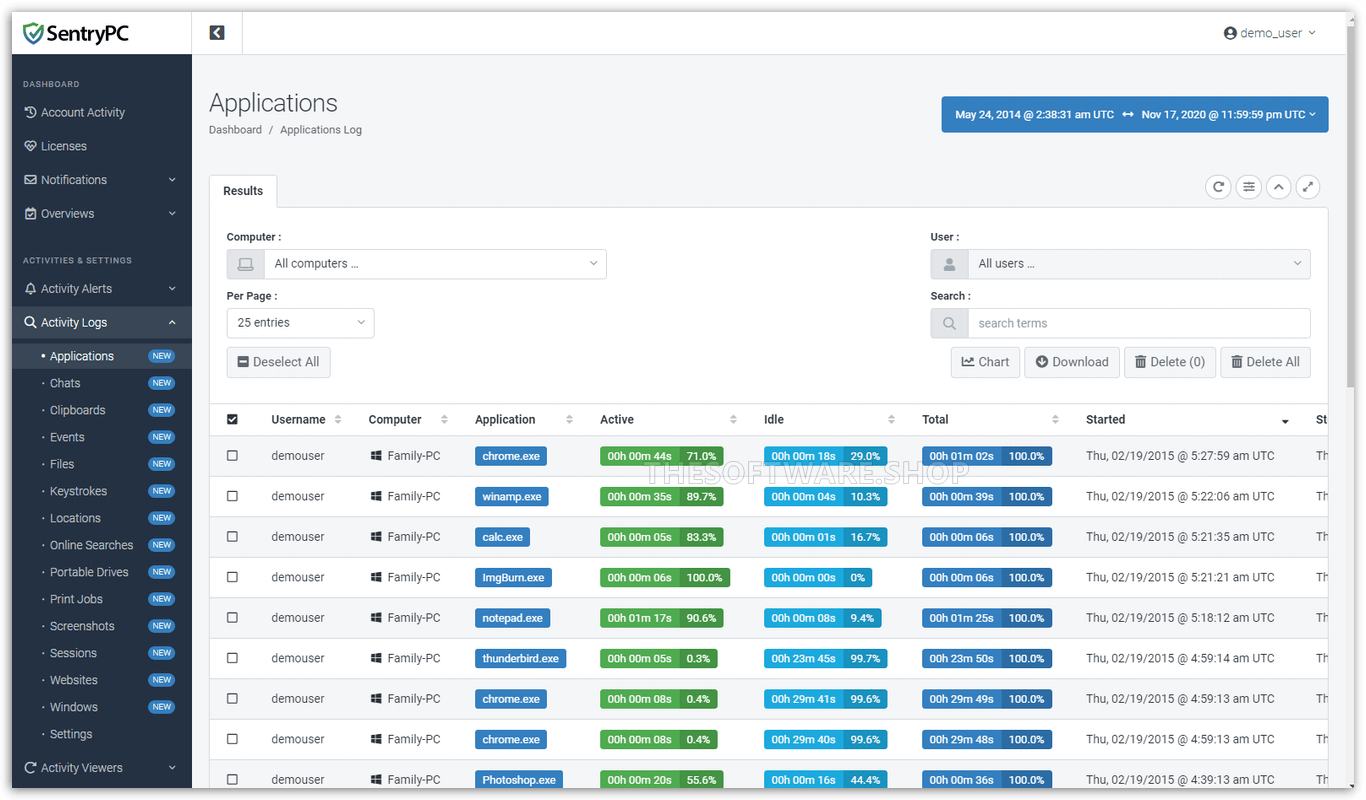Navigate to Dashboard via breadcrumb link
Screen dimensions: 1366x800
click(x=235, y=129)
